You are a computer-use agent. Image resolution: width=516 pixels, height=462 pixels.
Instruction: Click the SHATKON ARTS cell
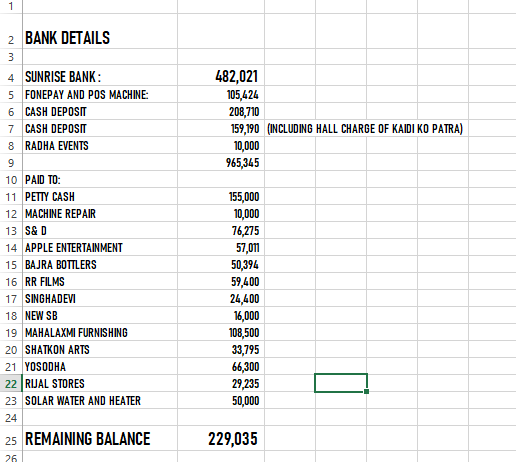click(x=100, y=349)
